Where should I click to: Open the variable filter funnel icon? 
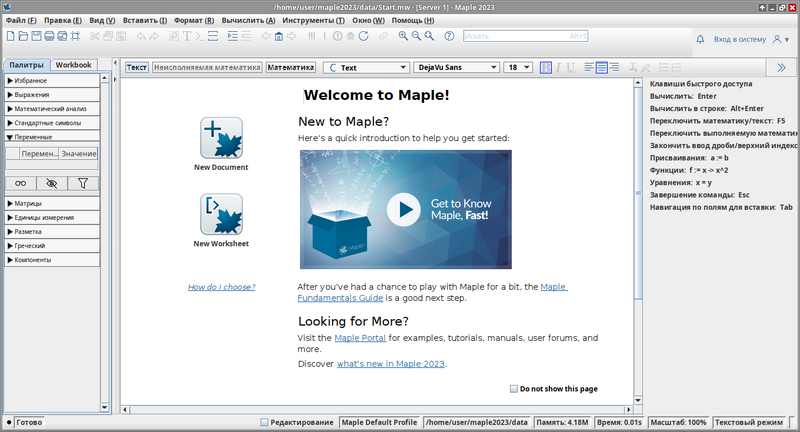tap(83, 183)
